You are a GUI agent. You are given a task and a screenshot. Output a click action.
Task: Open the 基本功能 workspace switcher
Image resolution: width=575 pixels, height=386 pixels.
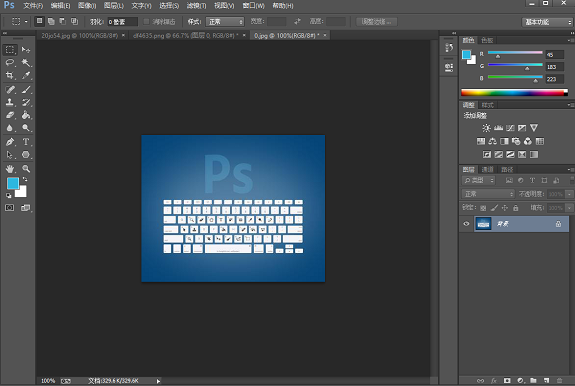click(547, 22)
